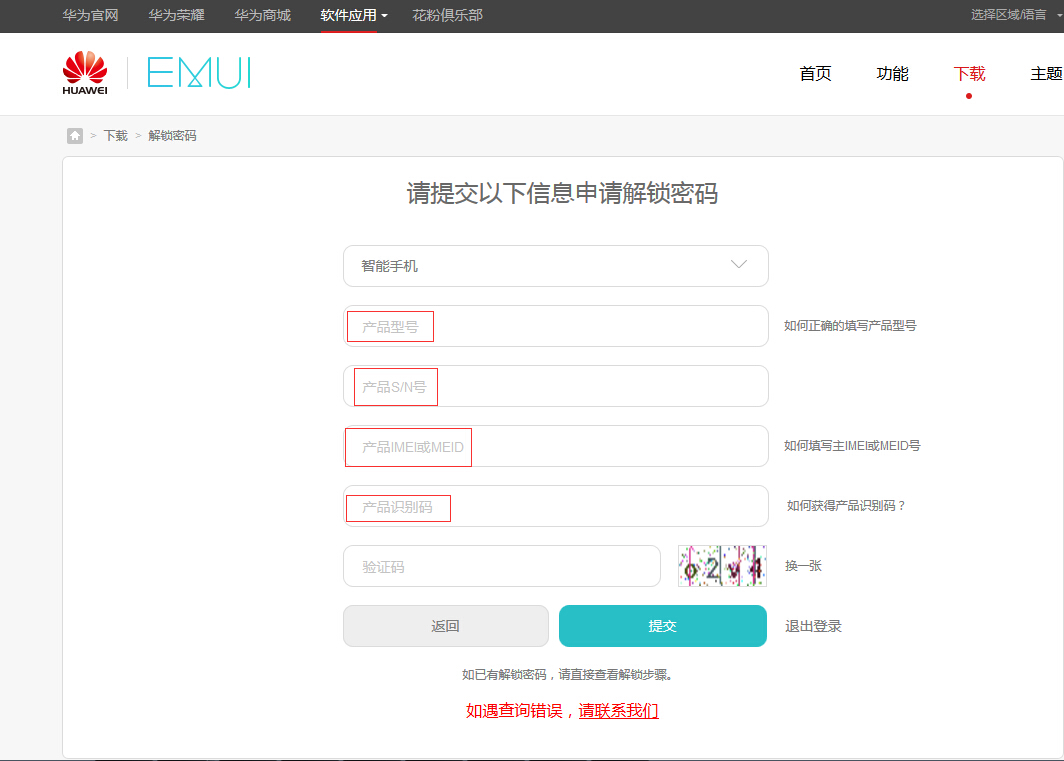Image resolution: width=1064 pixels, height=761 pixels.
Task: Open the 选择区域/语言 selector
Action: (1016, 15)
